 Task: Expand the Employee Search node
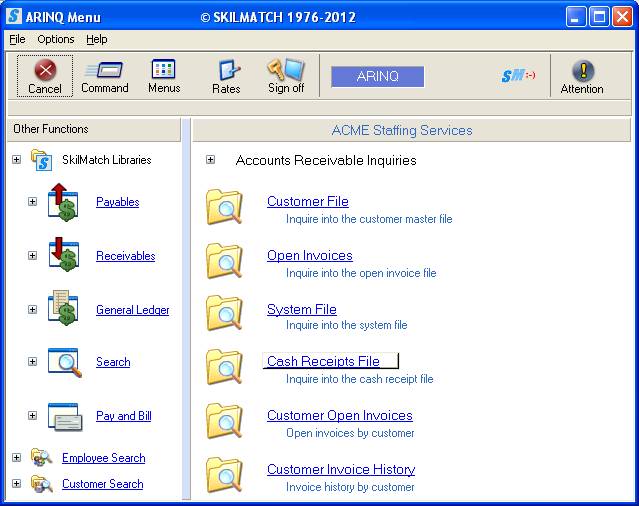click(x=16, y=457)
